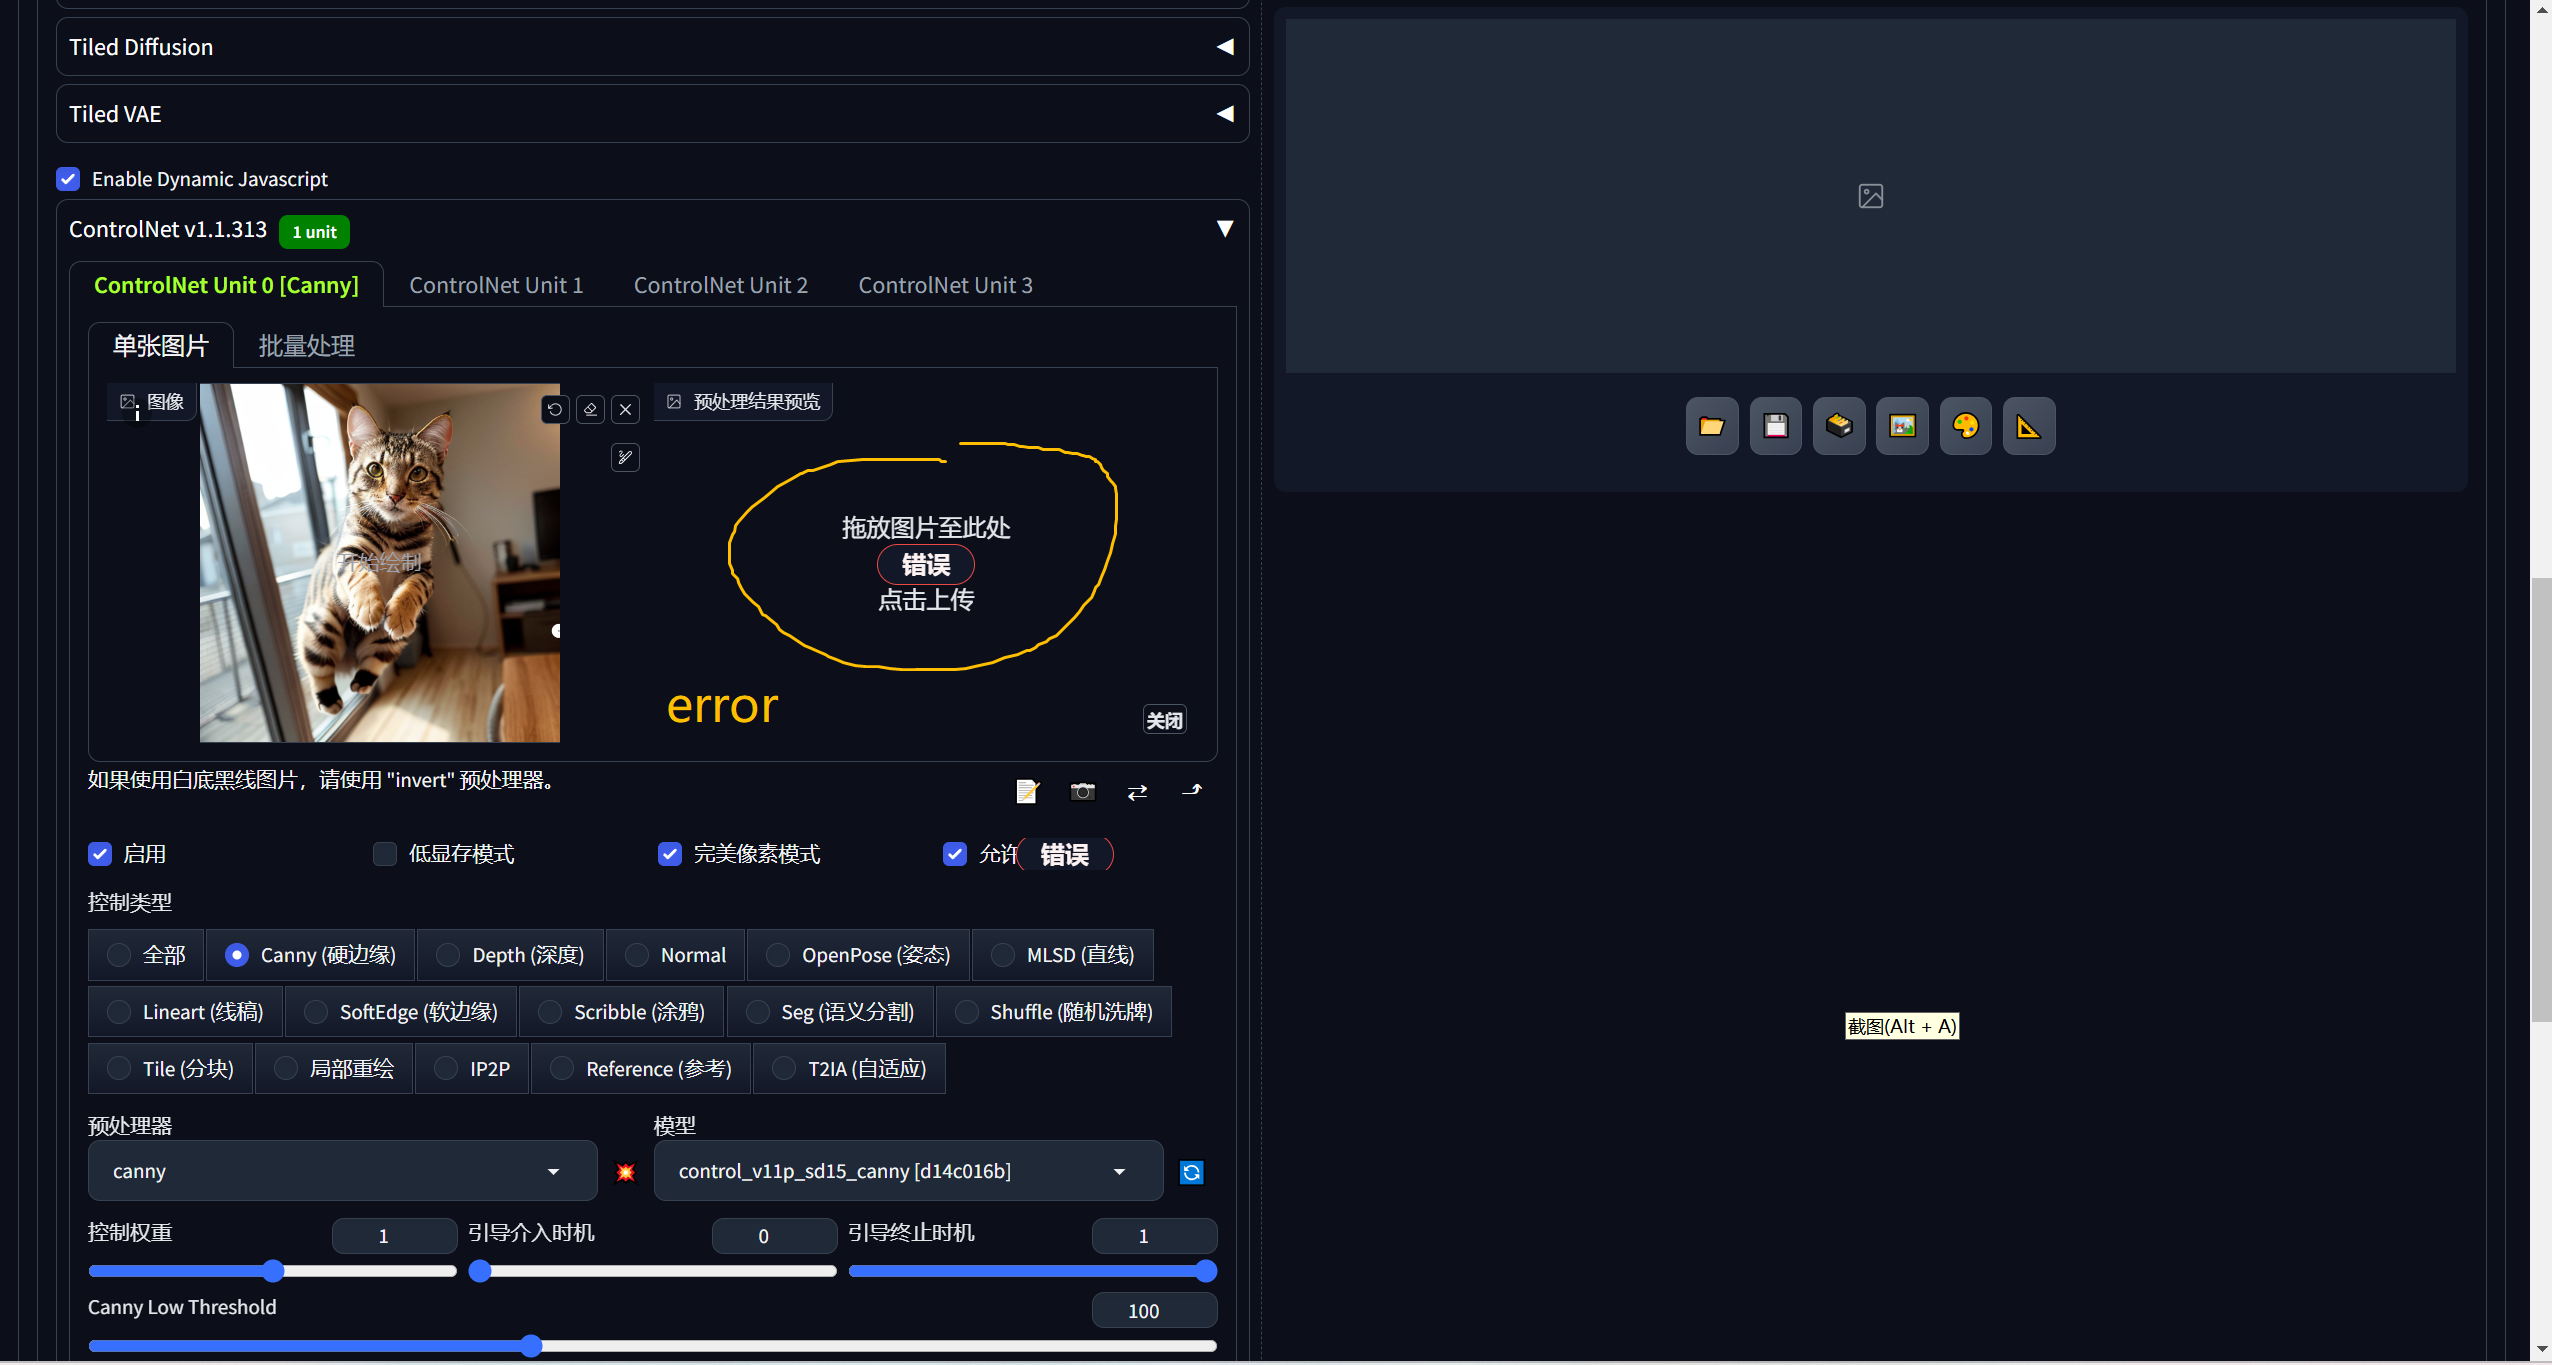
Task: Send to extras with triangle ruler icon
Action: pyautogui.click(x=2029, y=426)
